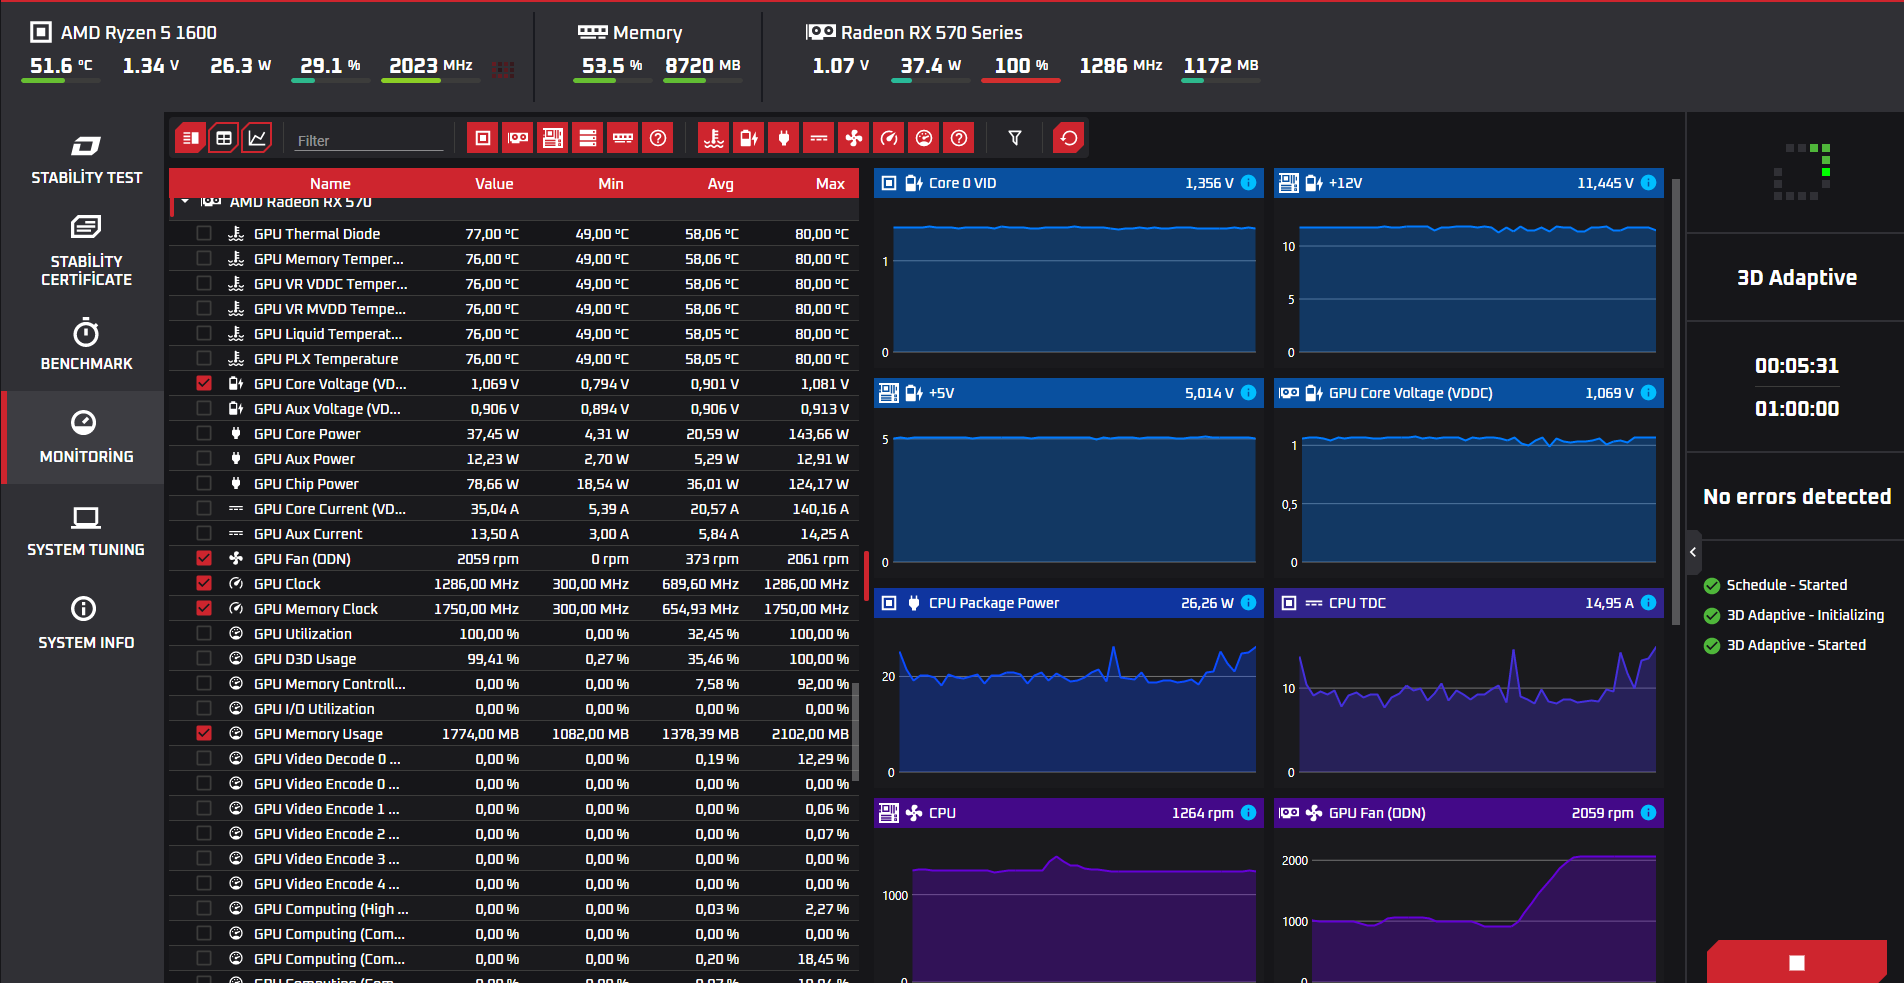Screen dimensions: 1904x983
Task: Open info for Core 0 VID graph
Action: point(1248,183)
